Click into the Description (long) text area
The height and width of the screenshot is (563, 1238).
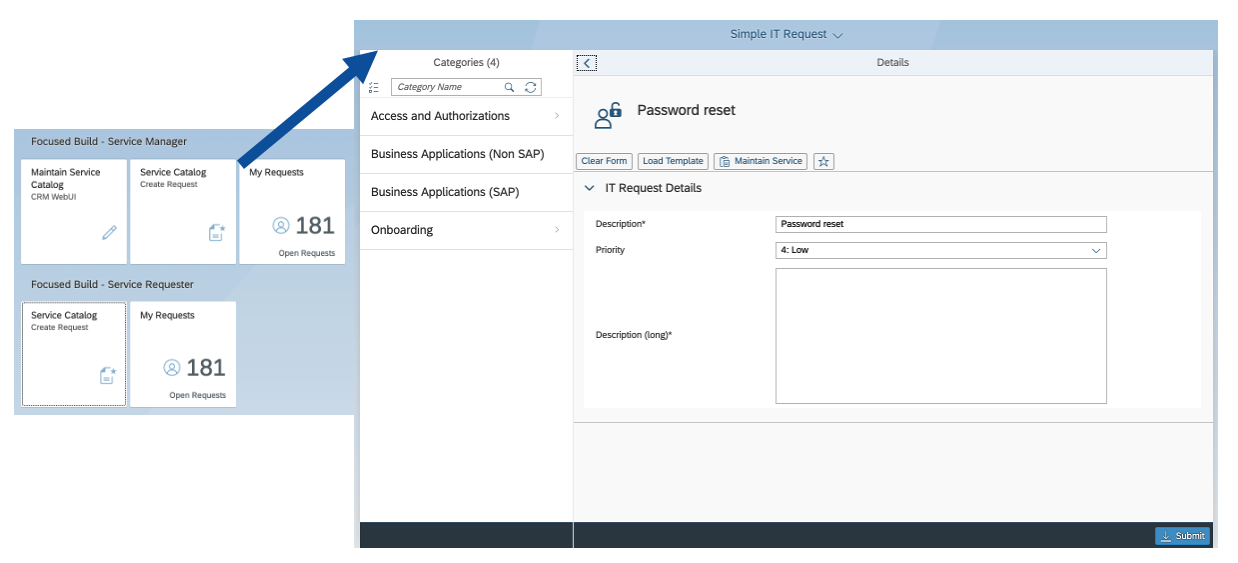[940, 335]
